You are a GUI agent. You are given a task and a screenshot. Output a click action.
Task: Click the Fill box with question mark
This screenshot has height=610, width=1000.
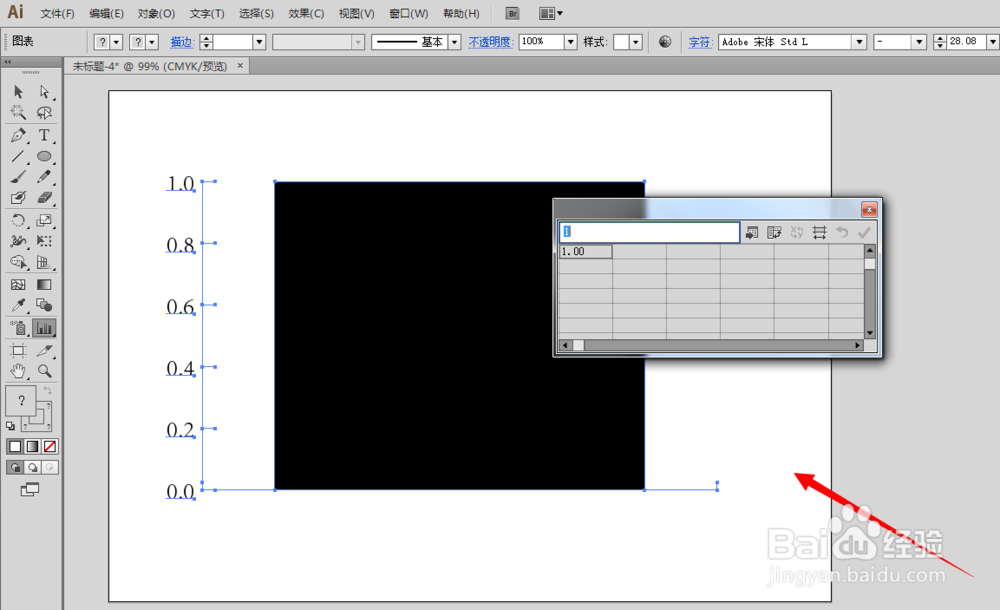pos(20,401)
